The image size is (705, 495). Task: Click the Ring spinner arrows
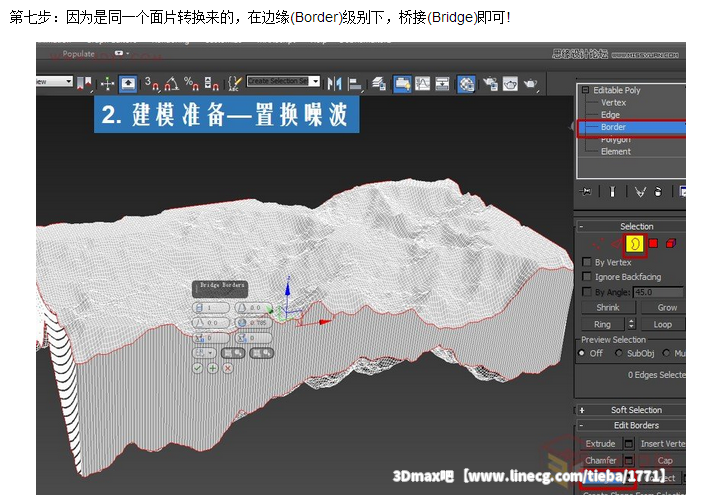pos(631,324)
